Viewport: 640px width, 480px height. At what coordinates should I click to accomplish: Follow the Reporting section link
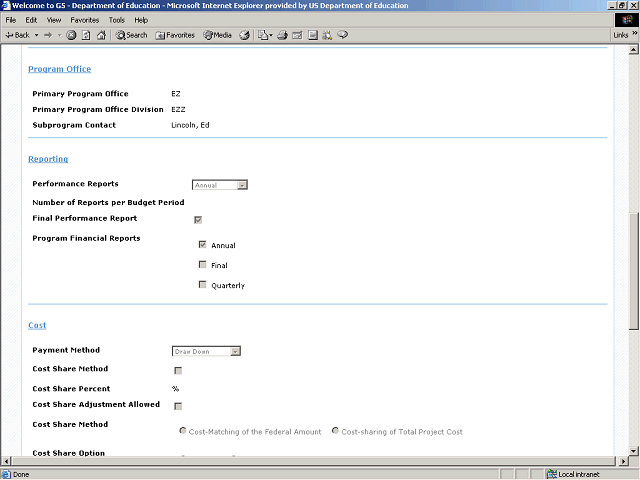(48, 159)
